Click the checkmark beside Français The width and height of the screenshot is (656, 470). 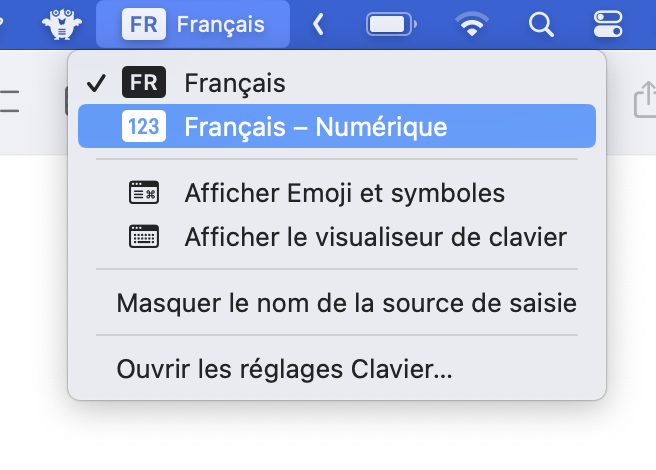tap(97, 83)
